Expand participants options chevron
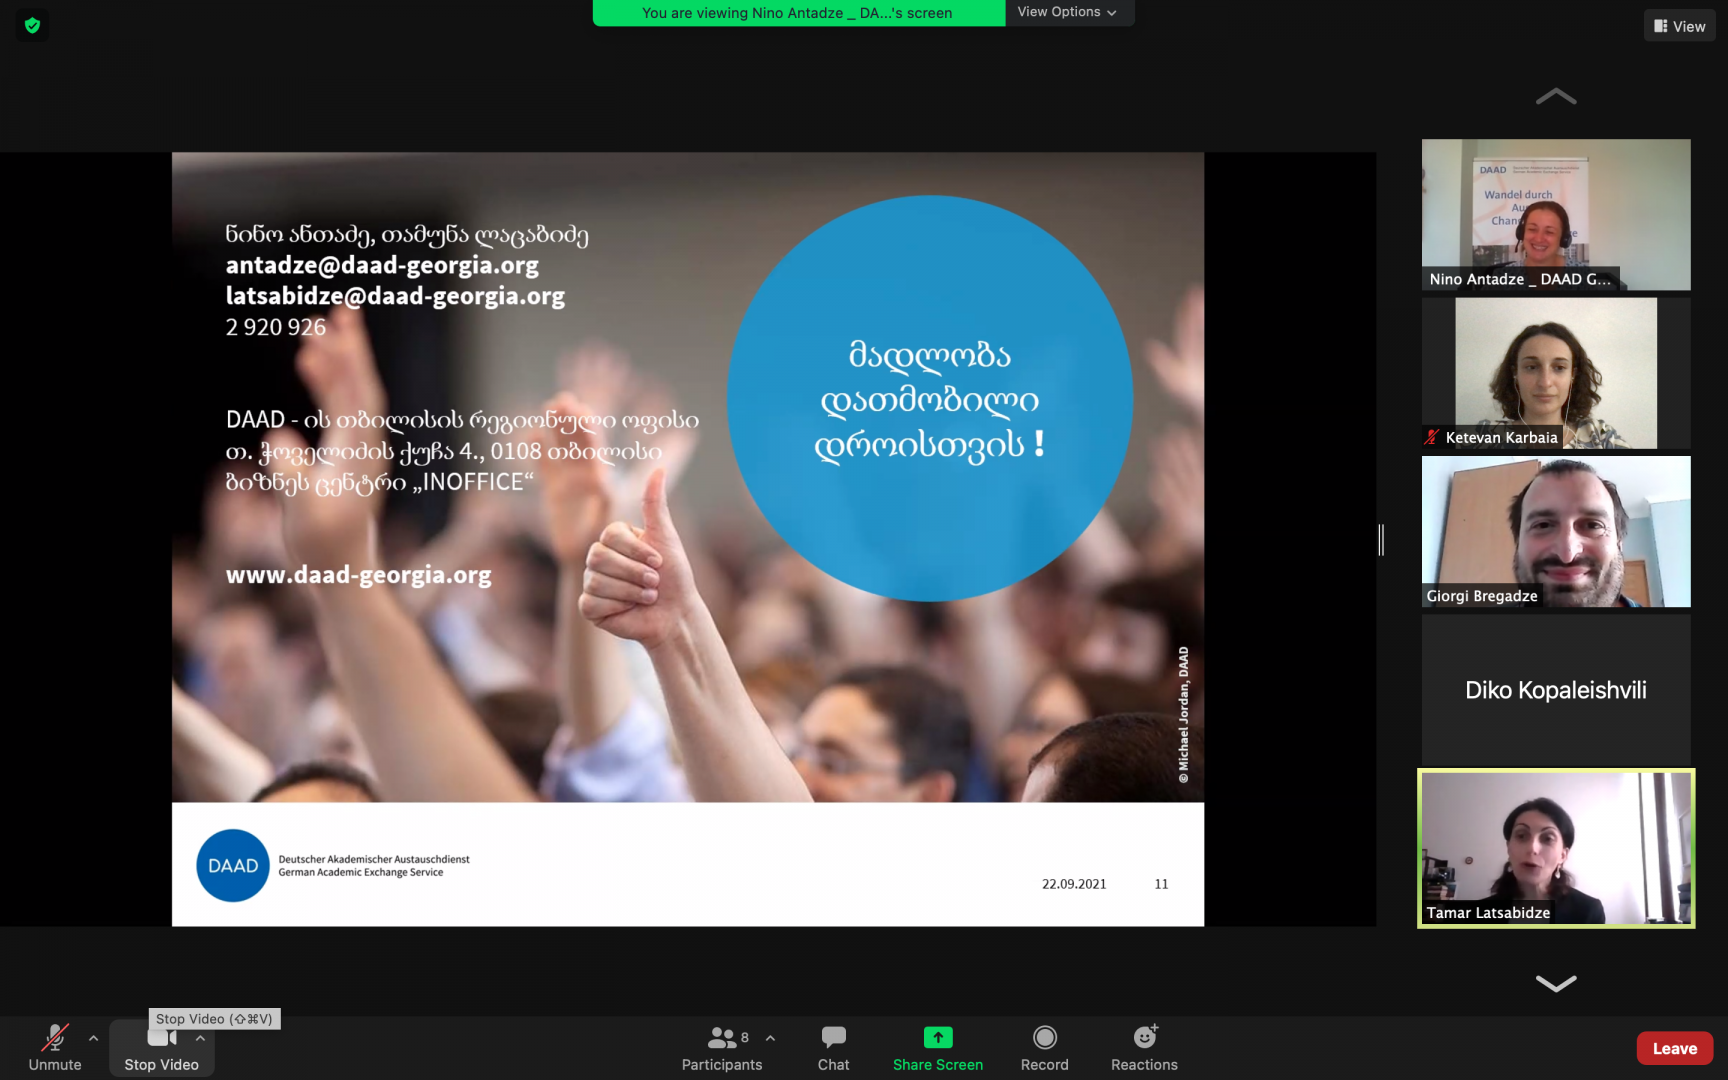 click(770, 1038)
